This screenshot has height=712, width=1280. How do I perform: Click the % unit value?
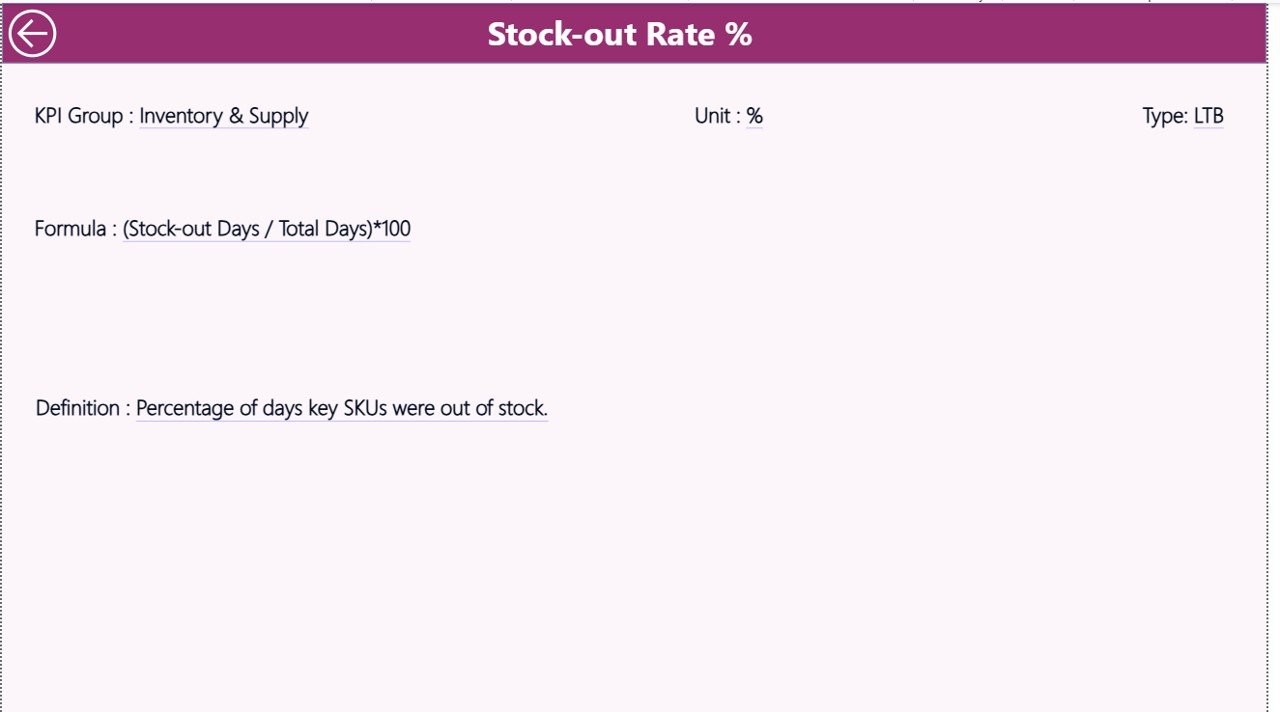tap(754, 116)
